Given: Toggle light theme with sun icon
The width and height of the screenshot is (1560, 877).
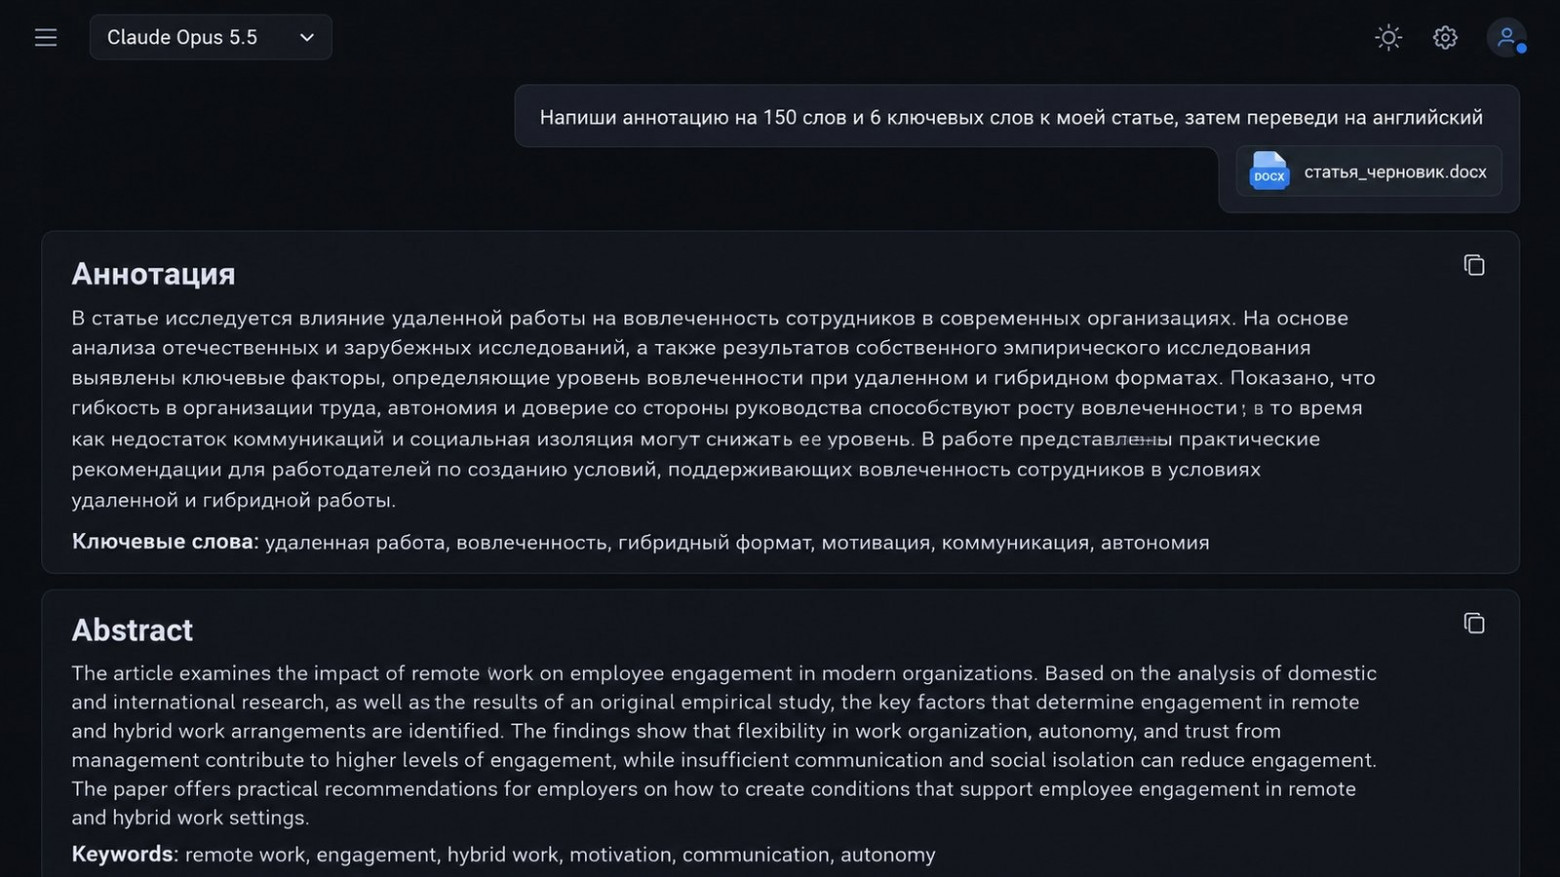Looking at the screenshot, I should pyautogui.click(x=1388, y=38).
